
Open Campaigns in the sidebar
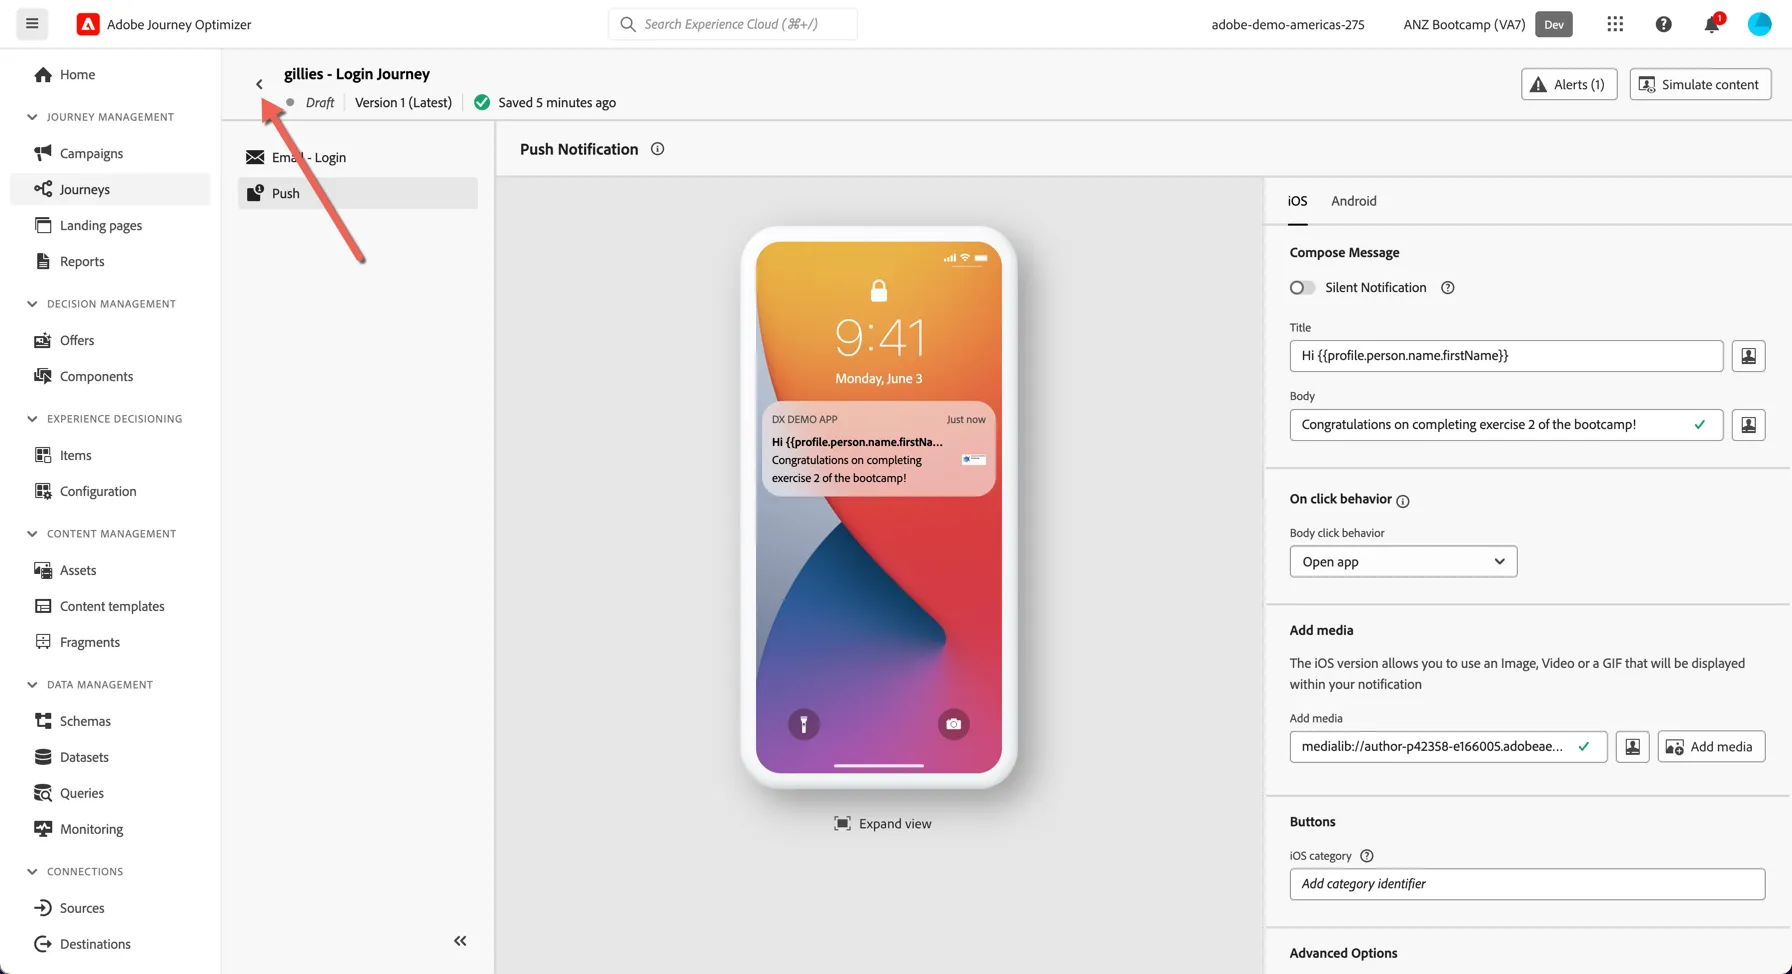click(x=110, y=153)
